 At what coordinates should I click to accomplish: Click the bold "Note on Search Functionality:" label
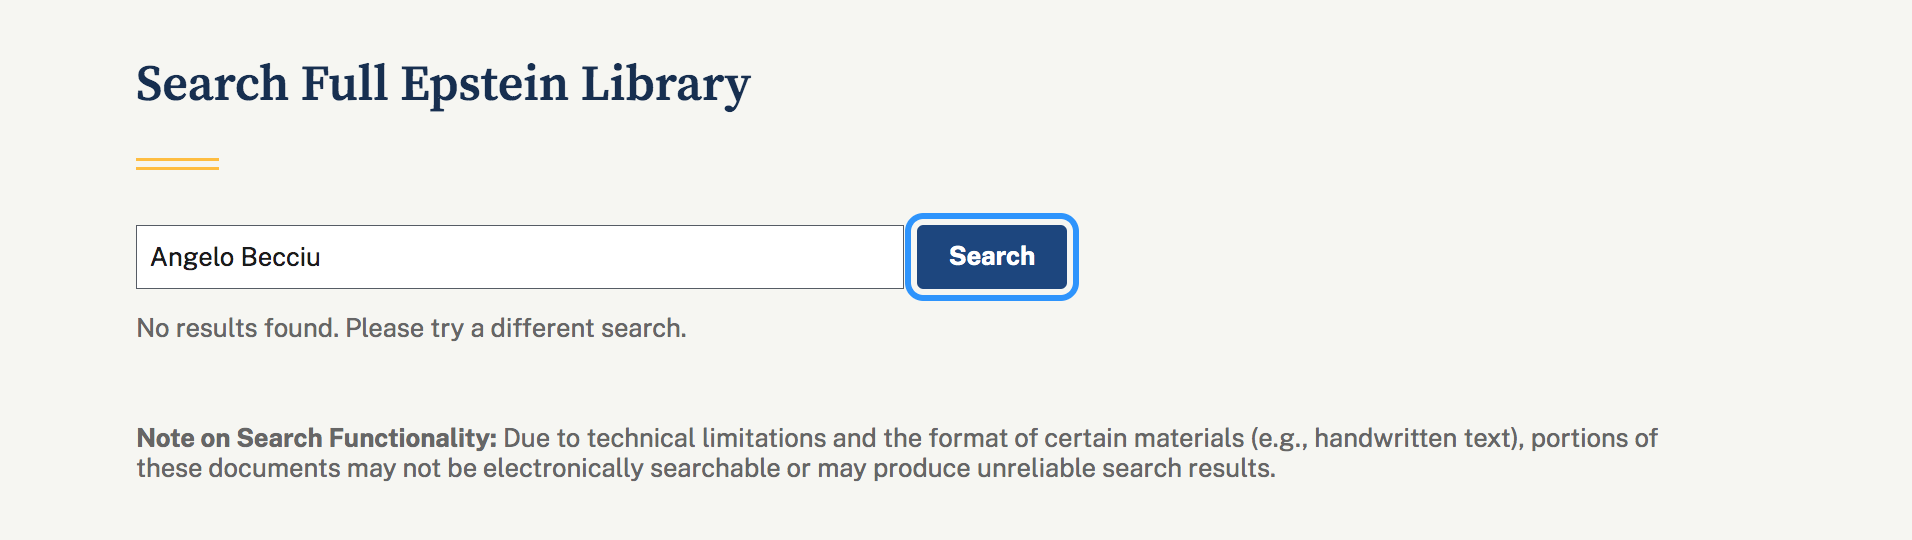coord(316,438)
